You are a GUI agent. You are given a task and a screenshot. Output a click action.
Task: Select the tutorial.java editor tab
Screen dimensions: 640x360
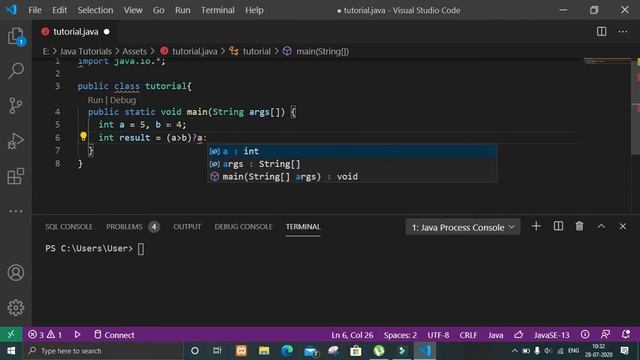click(x=76, y=32)
